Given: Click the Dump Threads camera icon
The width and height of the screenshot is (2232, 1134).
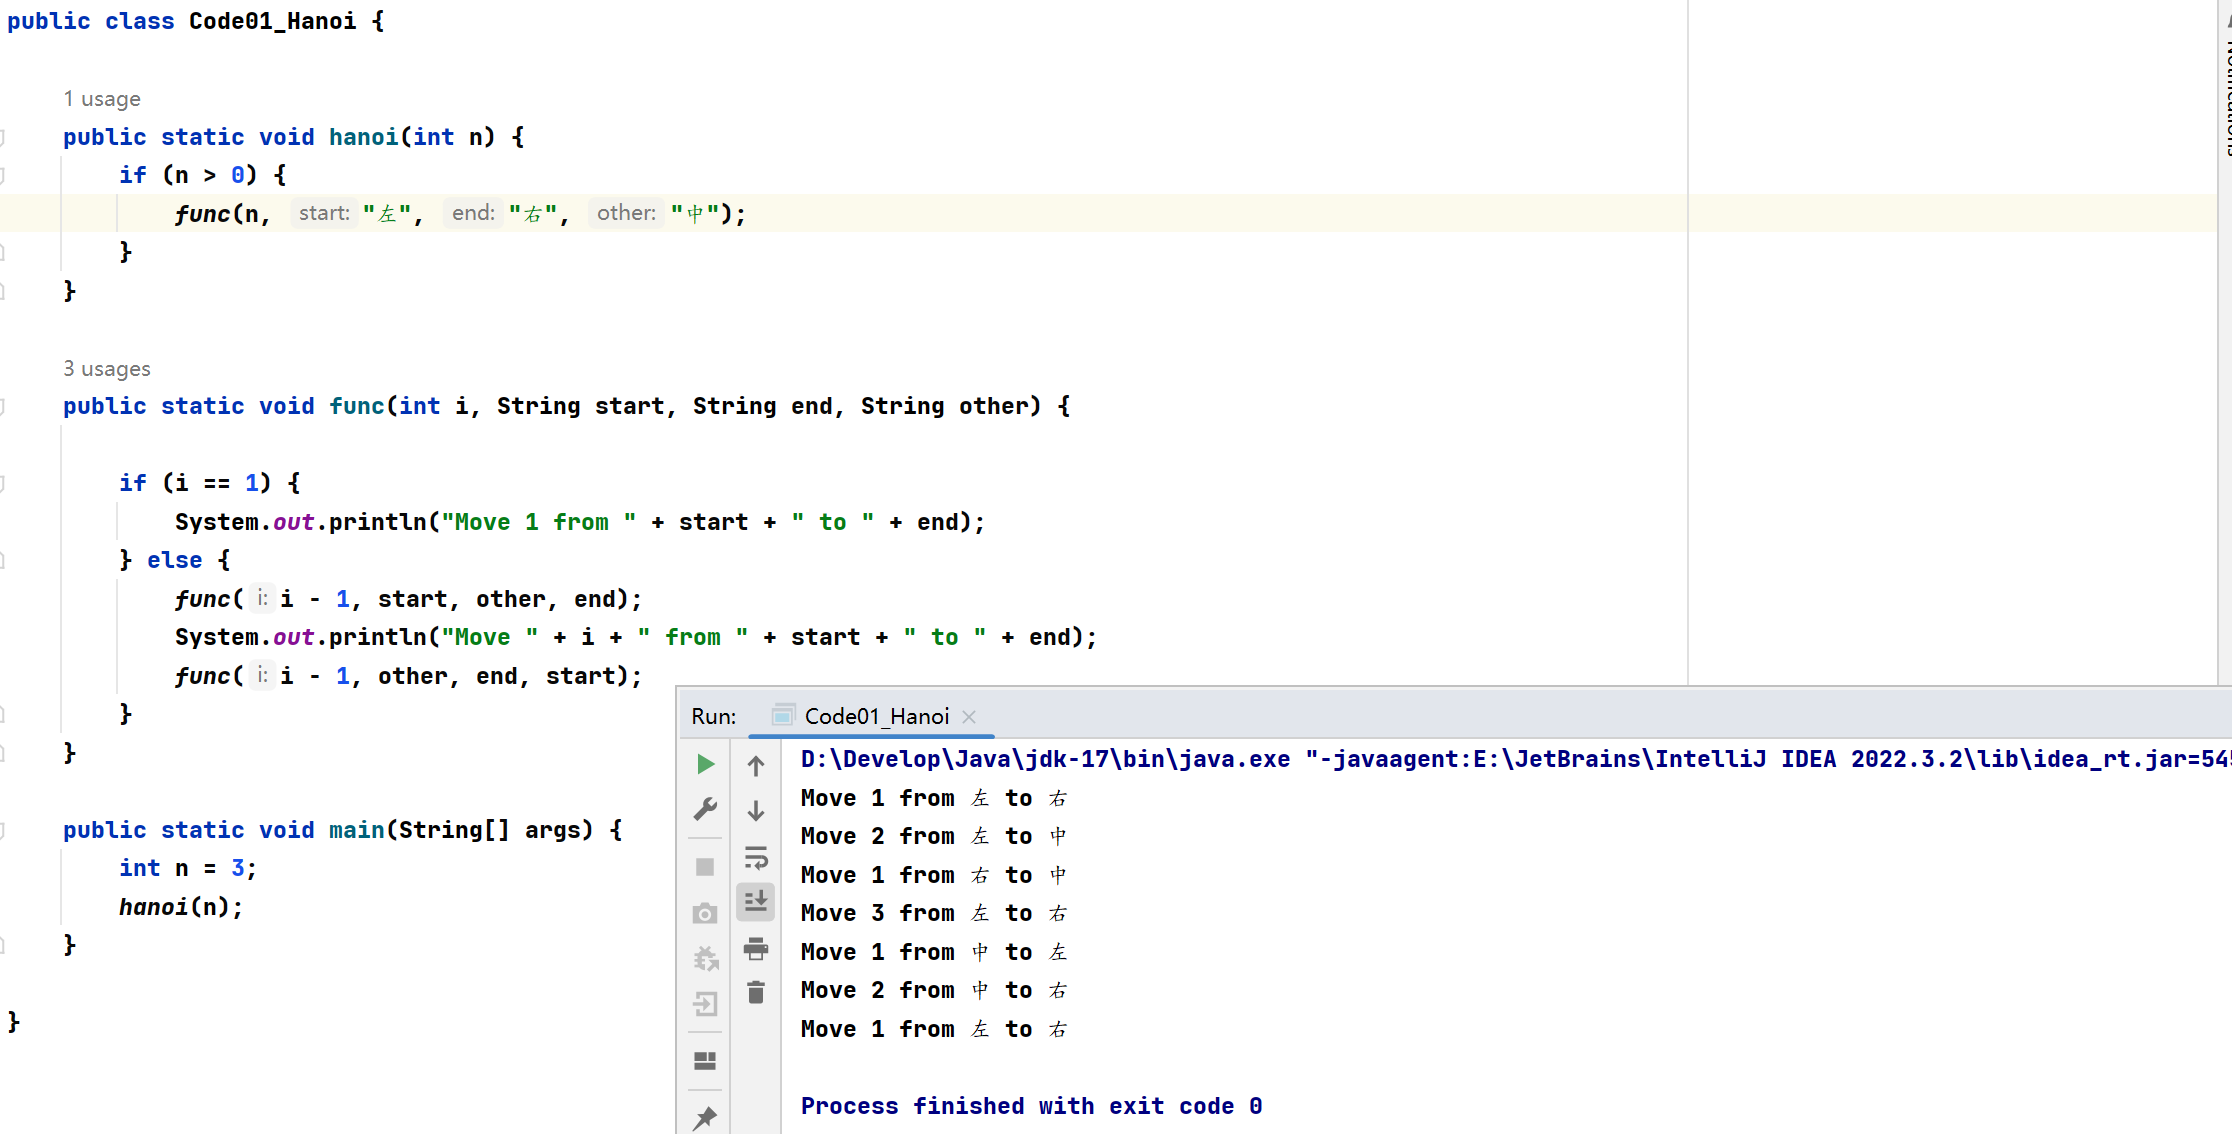Looking at the screenshot, I should coord(705,913).
